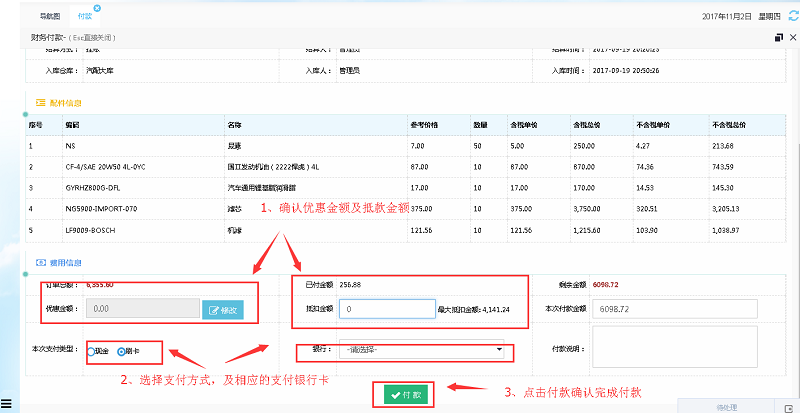Click the cell LF9009-BOSCH
This screenshot has width=800, height=413.
90,230
